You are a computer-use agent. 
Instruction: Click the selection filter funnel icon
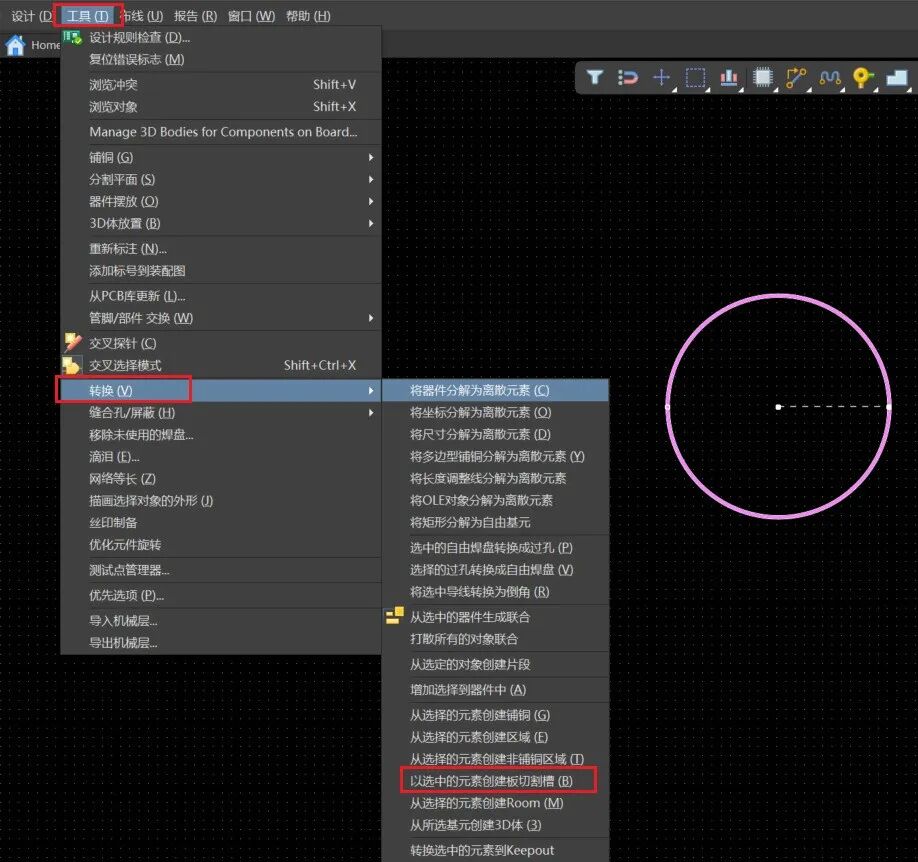click(x=595, y=77)
